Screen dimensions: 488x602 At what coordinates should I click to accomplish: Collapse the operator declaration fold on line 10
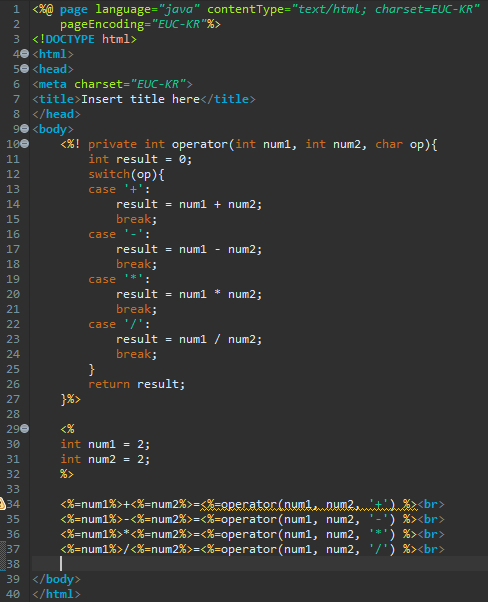25,144
